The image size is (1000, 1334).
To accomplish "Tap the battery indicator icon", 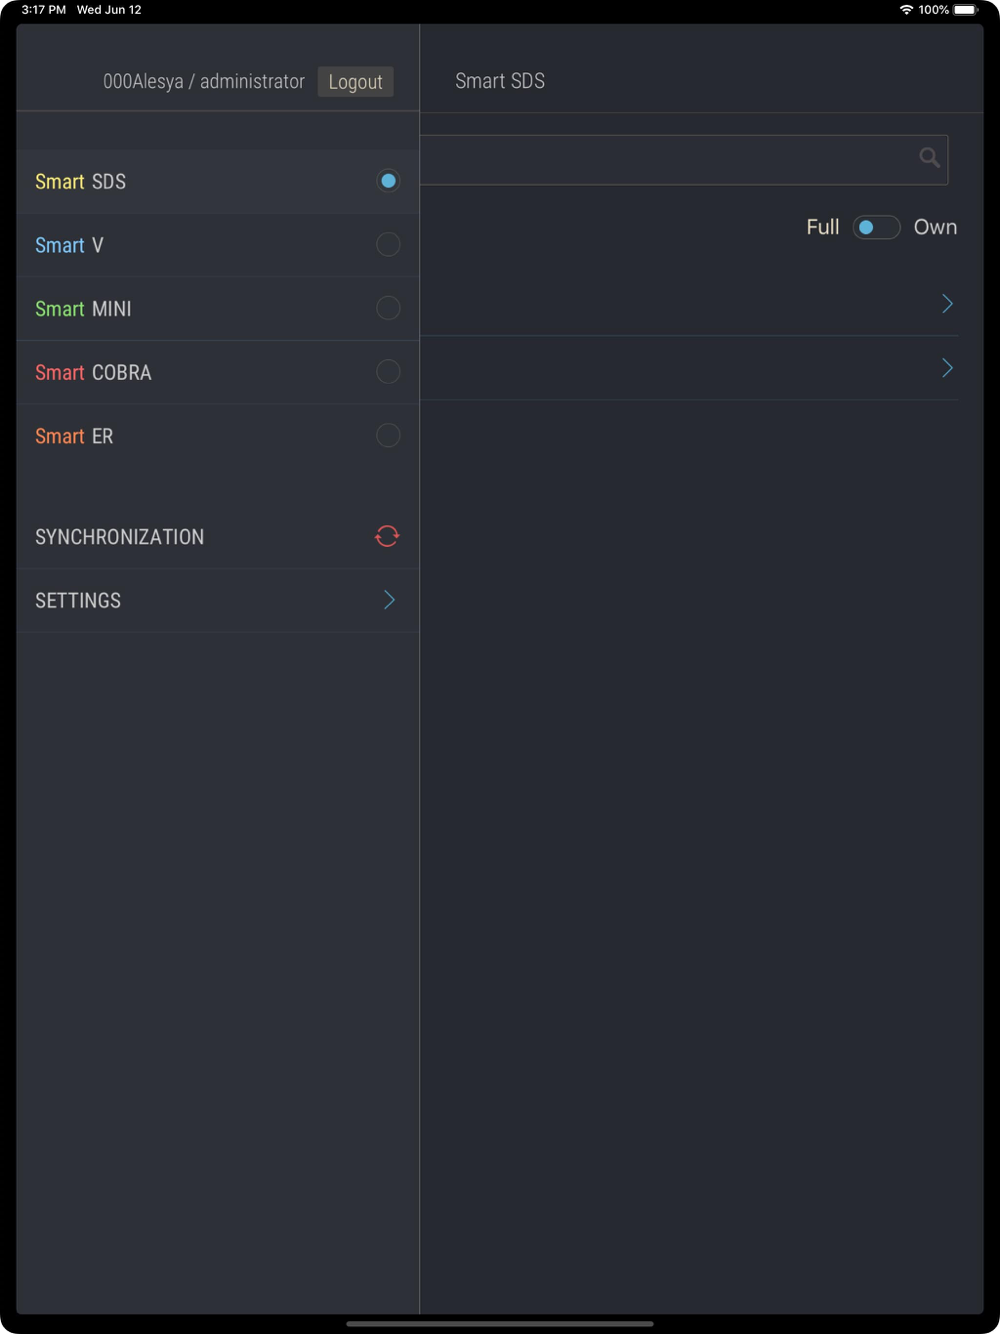I will pyautogui.click(x=965, y=10).
